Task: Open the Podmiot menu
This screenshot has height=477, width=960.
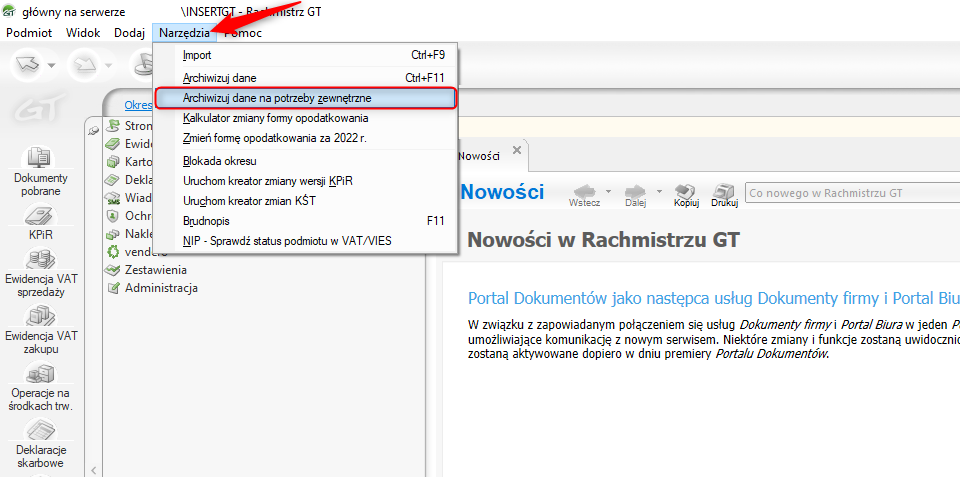Action: 29,33
